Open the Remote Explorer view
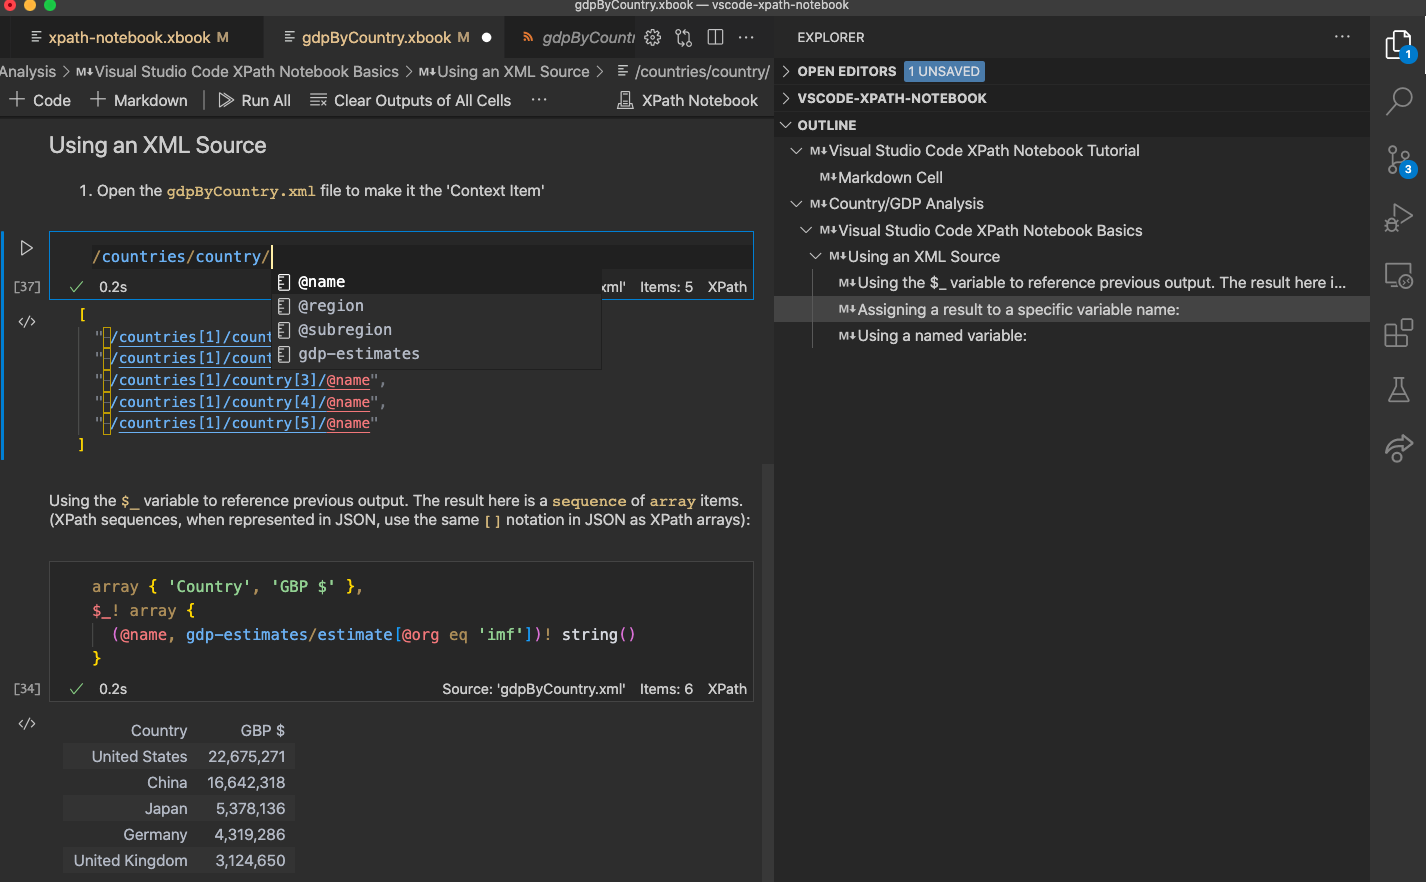The width and height of the screenshot is (1426, 882). (1398, 275)
